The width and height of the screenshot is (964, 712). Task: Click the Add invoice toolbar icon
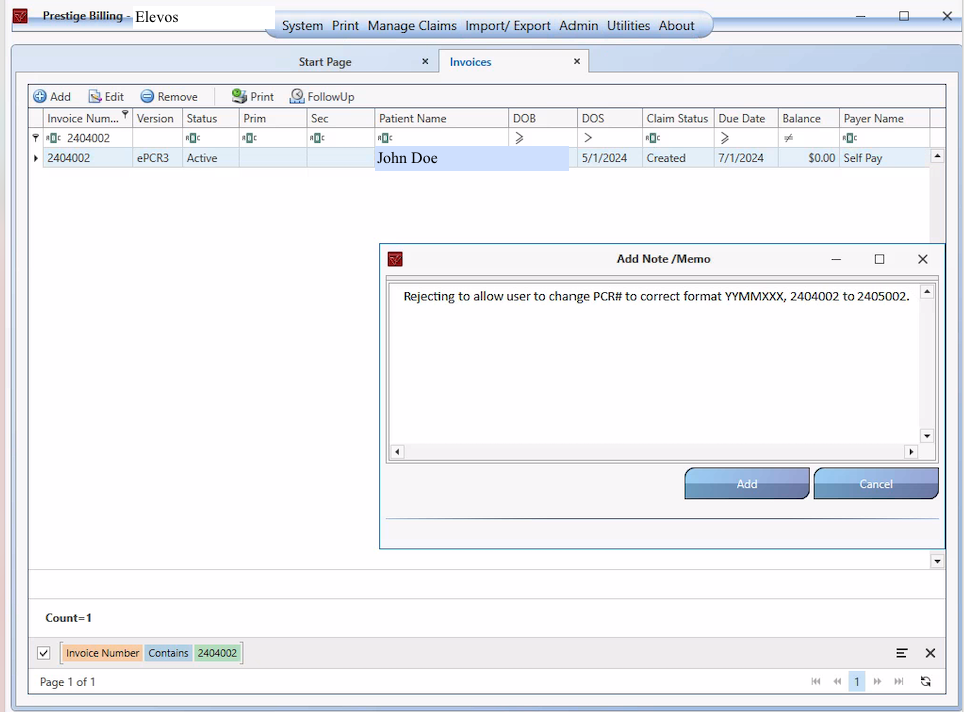pos(40,97)
